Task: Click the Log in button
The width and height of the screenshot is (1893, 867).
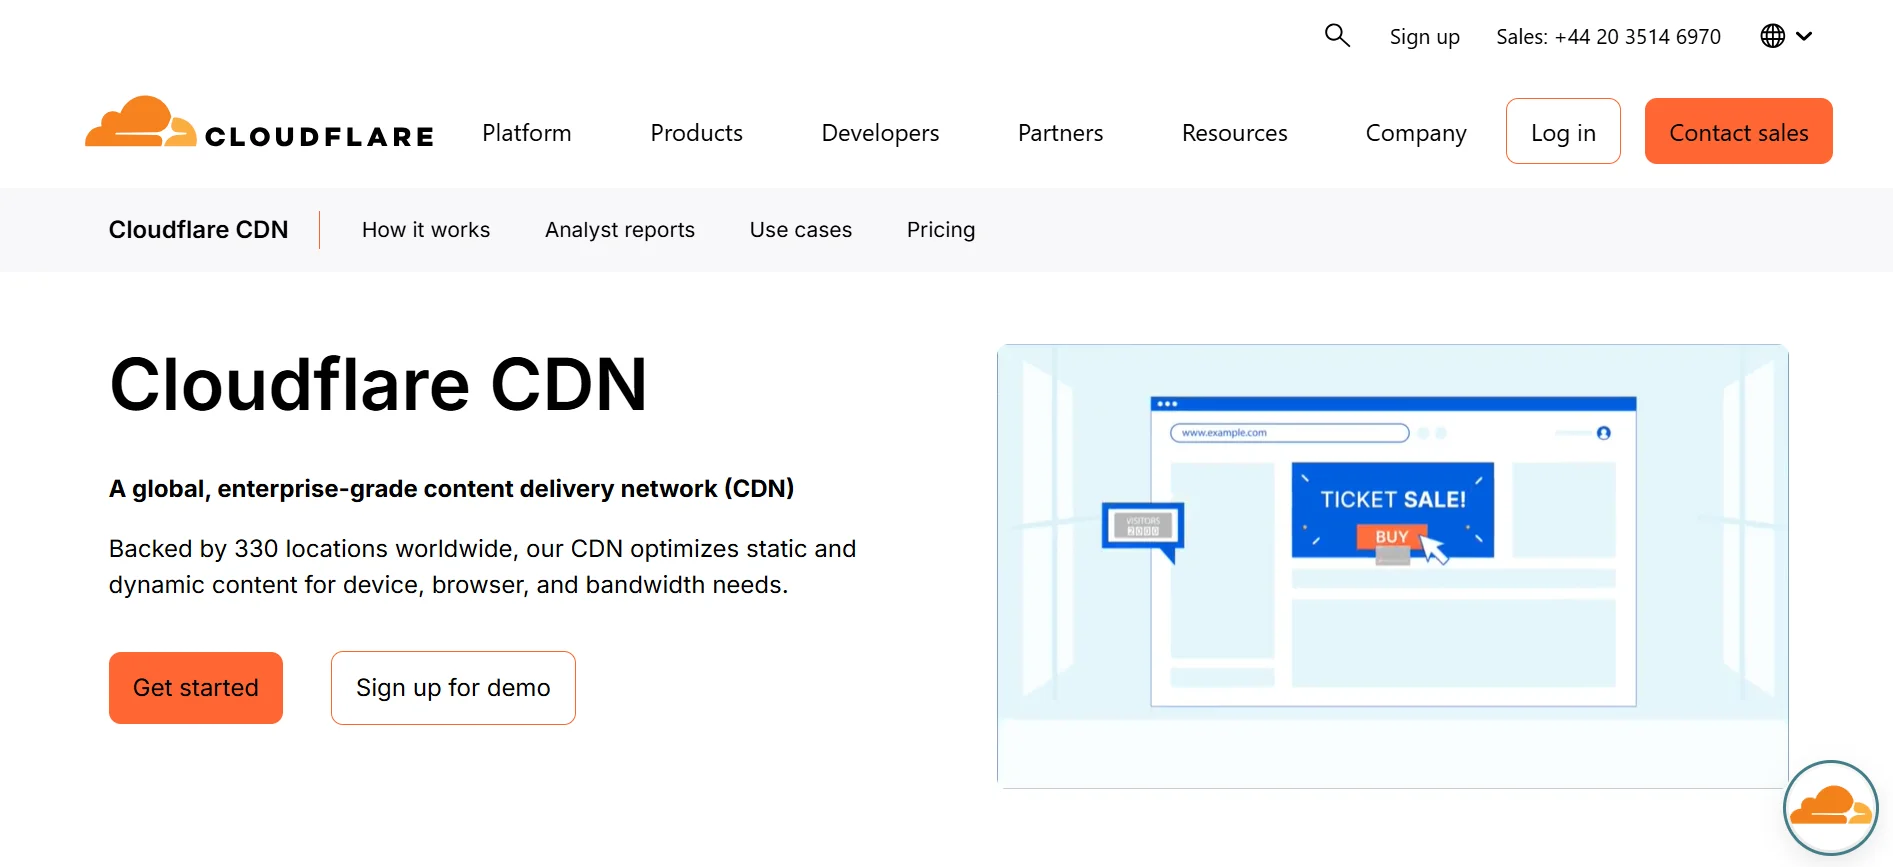Action: (1563, 131)
